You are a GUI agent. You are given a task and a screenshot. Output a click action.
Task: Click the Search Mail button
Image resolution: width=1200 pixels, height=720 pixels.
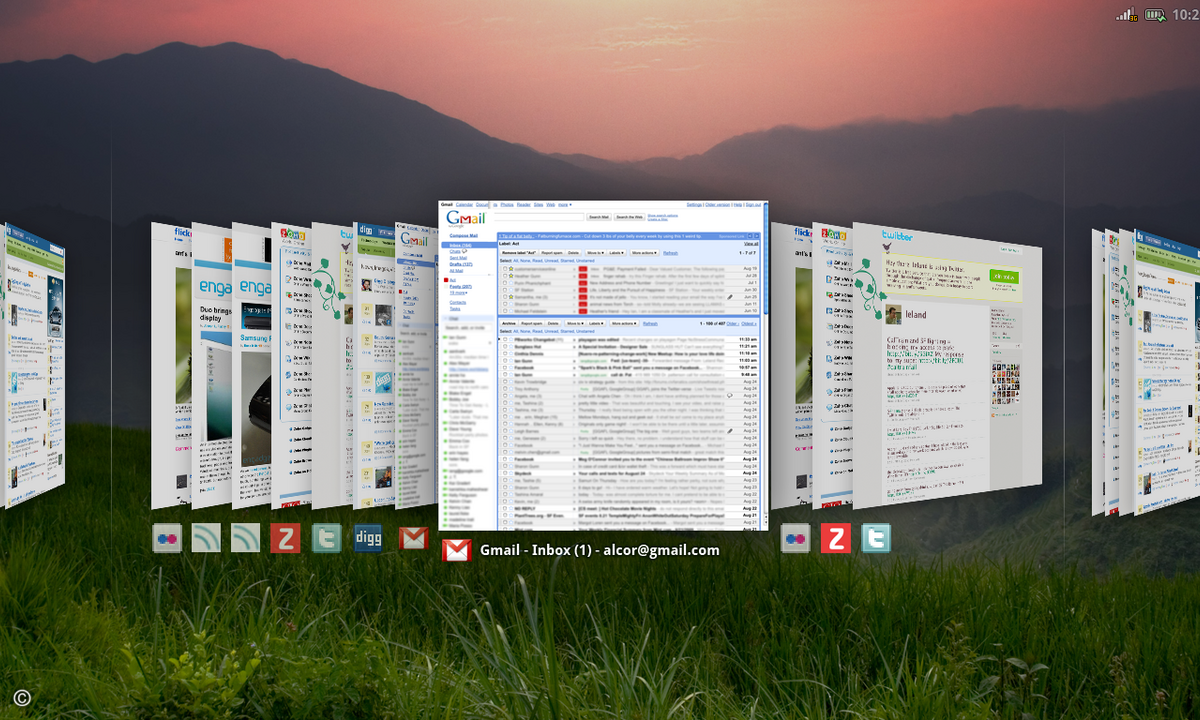pyautogui.click(x=599, y=217)
